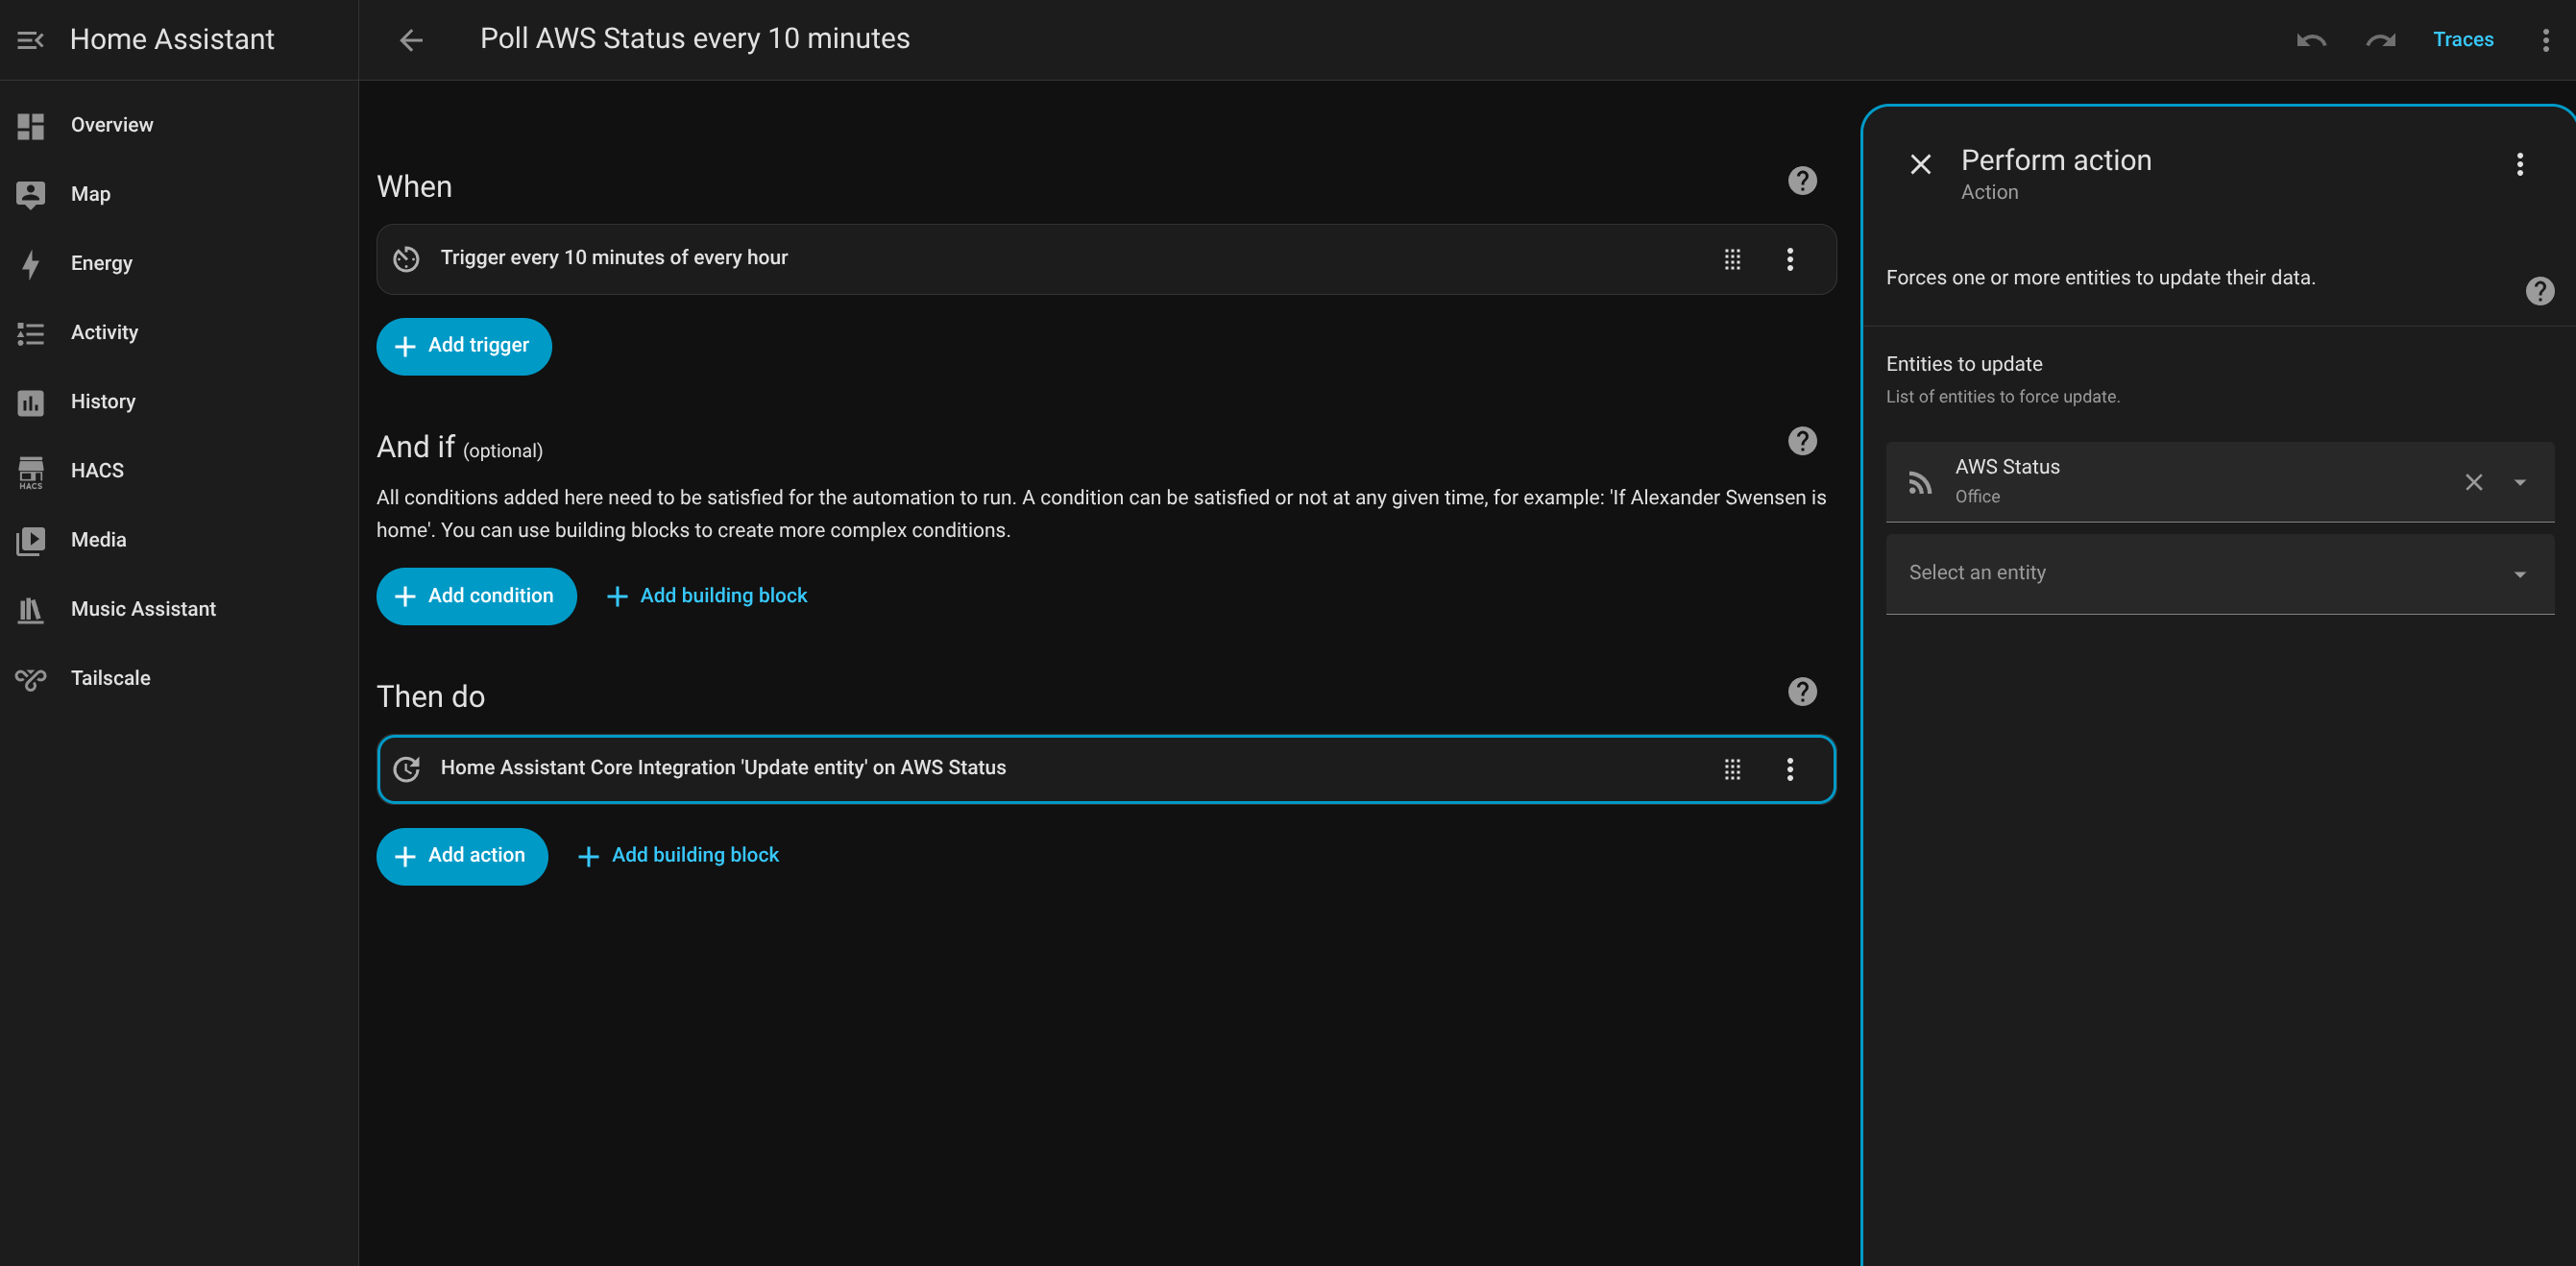Open the Traces view
The height and width of the screenshot is (1266, 2576).
pyautogui.click(x=2464, y=40)
